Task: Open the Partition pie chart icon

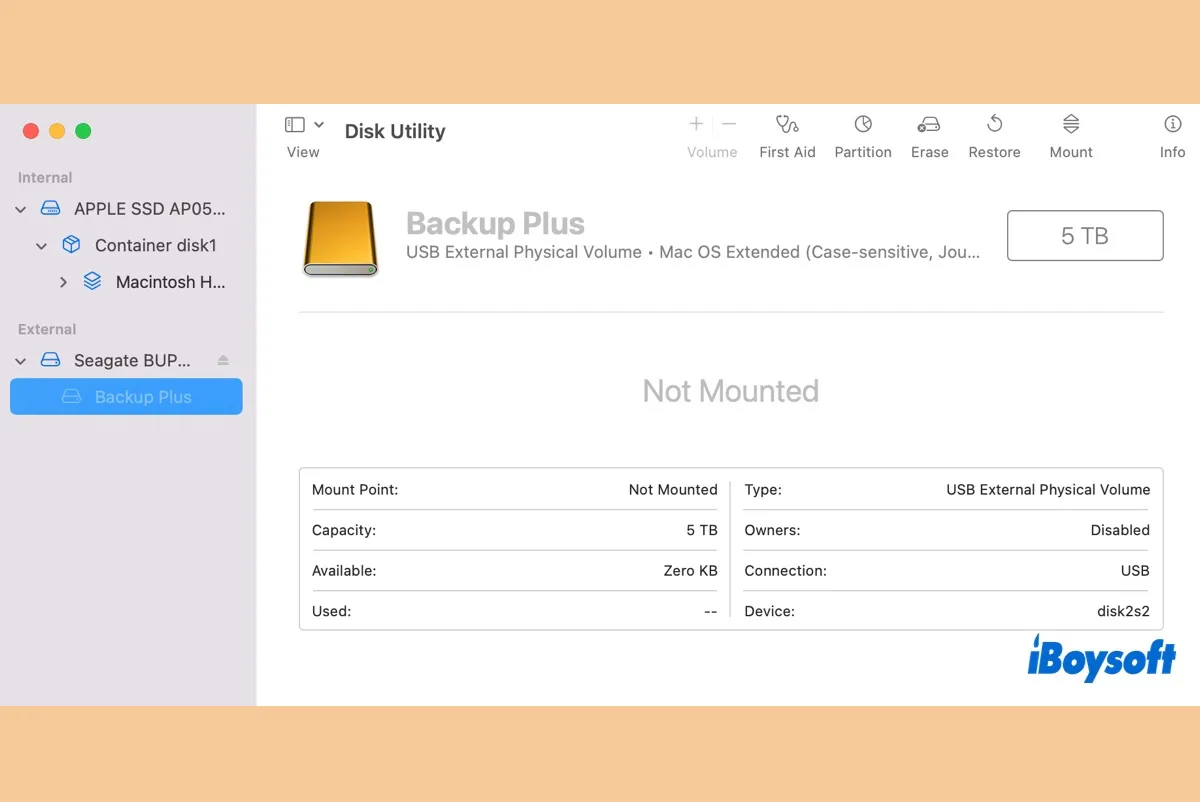Action: (x=863, y=124)
